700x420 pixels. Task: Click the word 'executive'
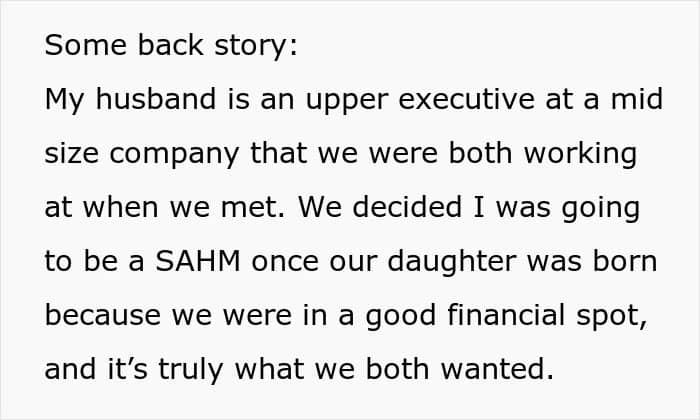(x=466, y=99)
